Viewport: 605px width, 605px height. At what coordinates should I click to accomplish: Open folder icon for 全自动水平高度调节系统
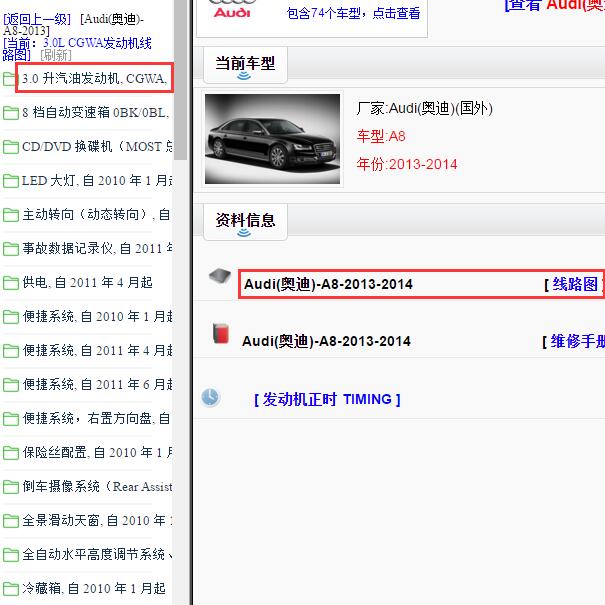[x=10, y=555]
